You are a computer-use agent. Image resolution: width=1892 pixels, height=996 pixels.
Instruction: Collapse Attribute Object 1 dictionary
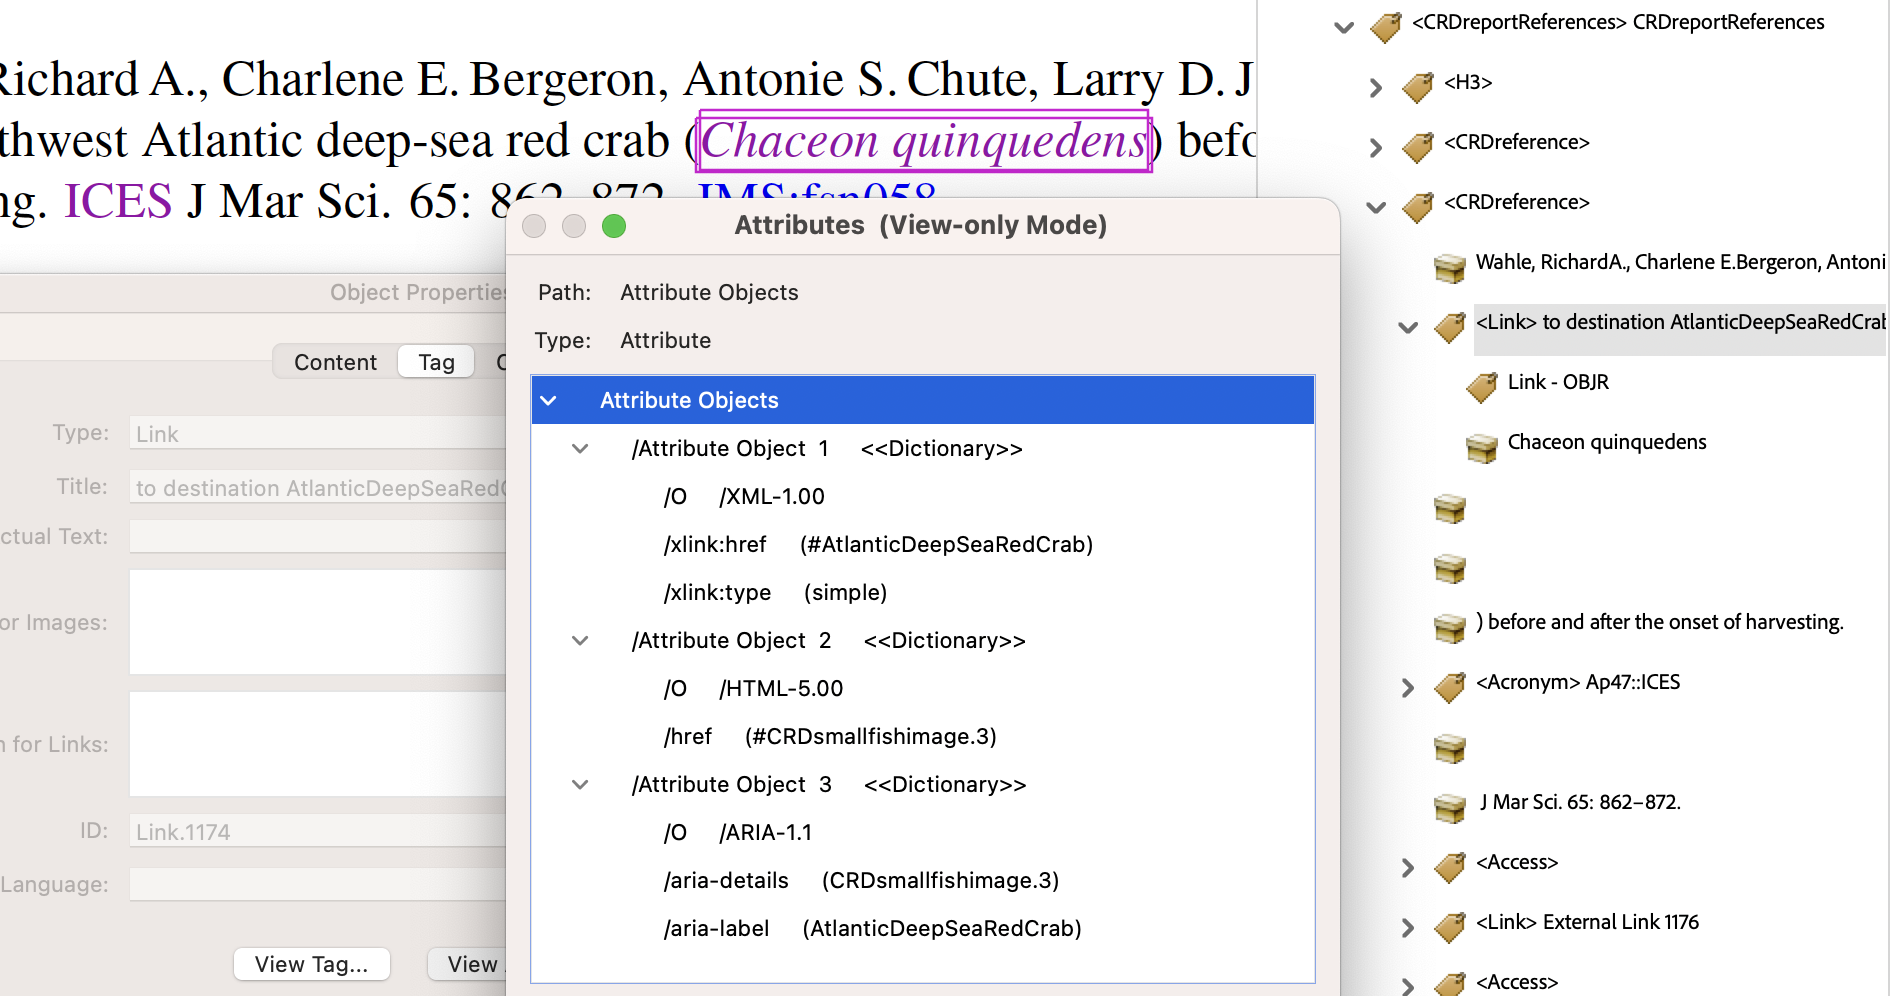[580, 449]
